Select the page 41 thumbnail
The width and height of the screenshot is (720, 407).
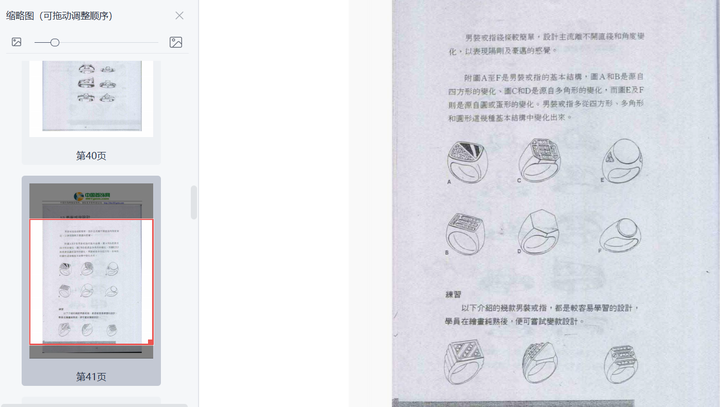pyautogui.click(x=91, y=271)
